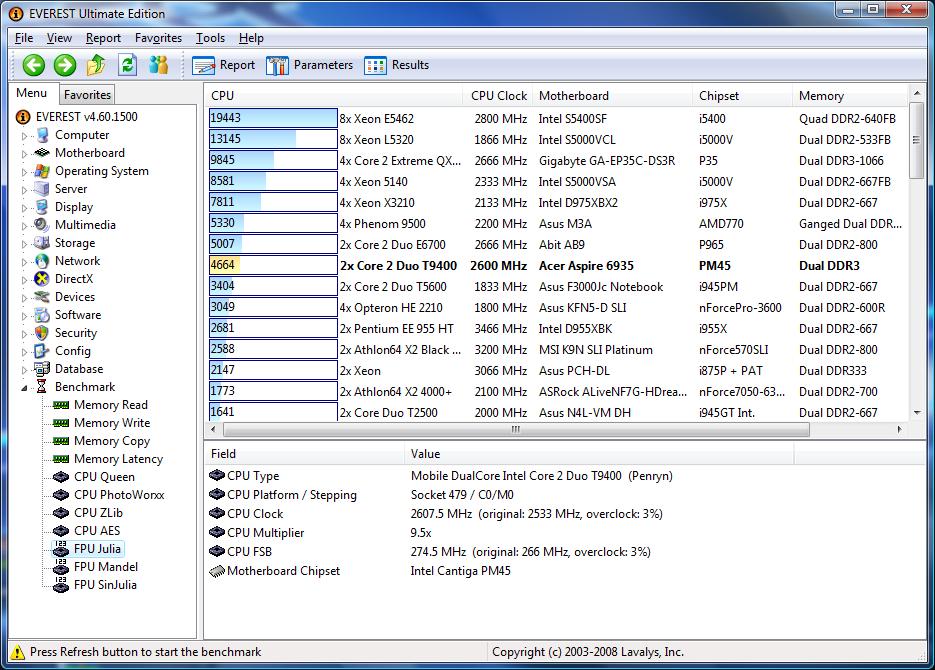
Task: Open the File menu
Action: tap(24, 38)
